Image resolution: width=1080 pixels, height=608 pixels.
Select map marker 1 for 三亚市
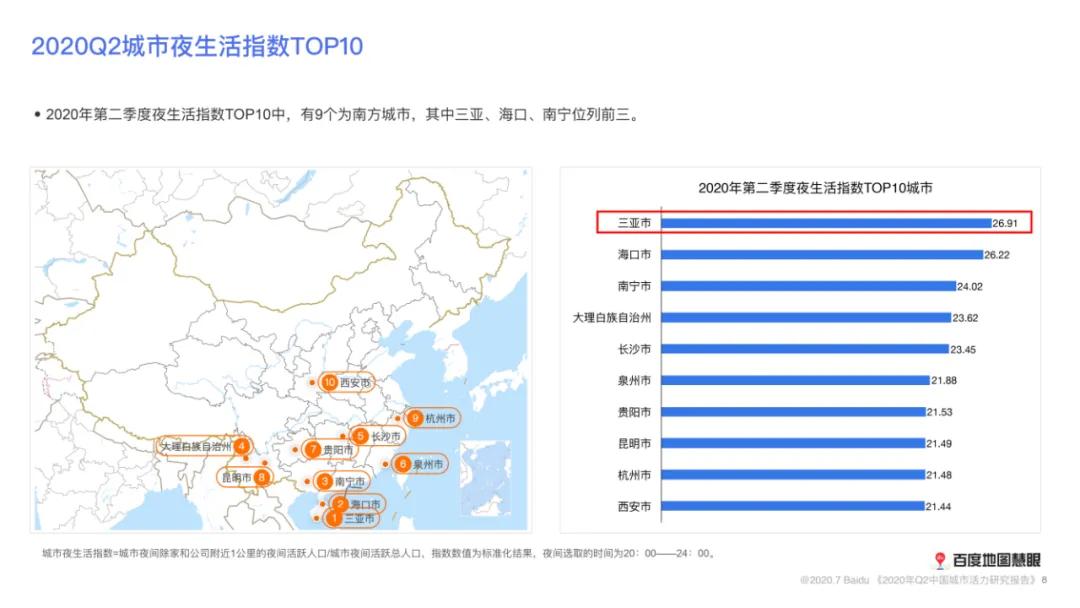335,517
